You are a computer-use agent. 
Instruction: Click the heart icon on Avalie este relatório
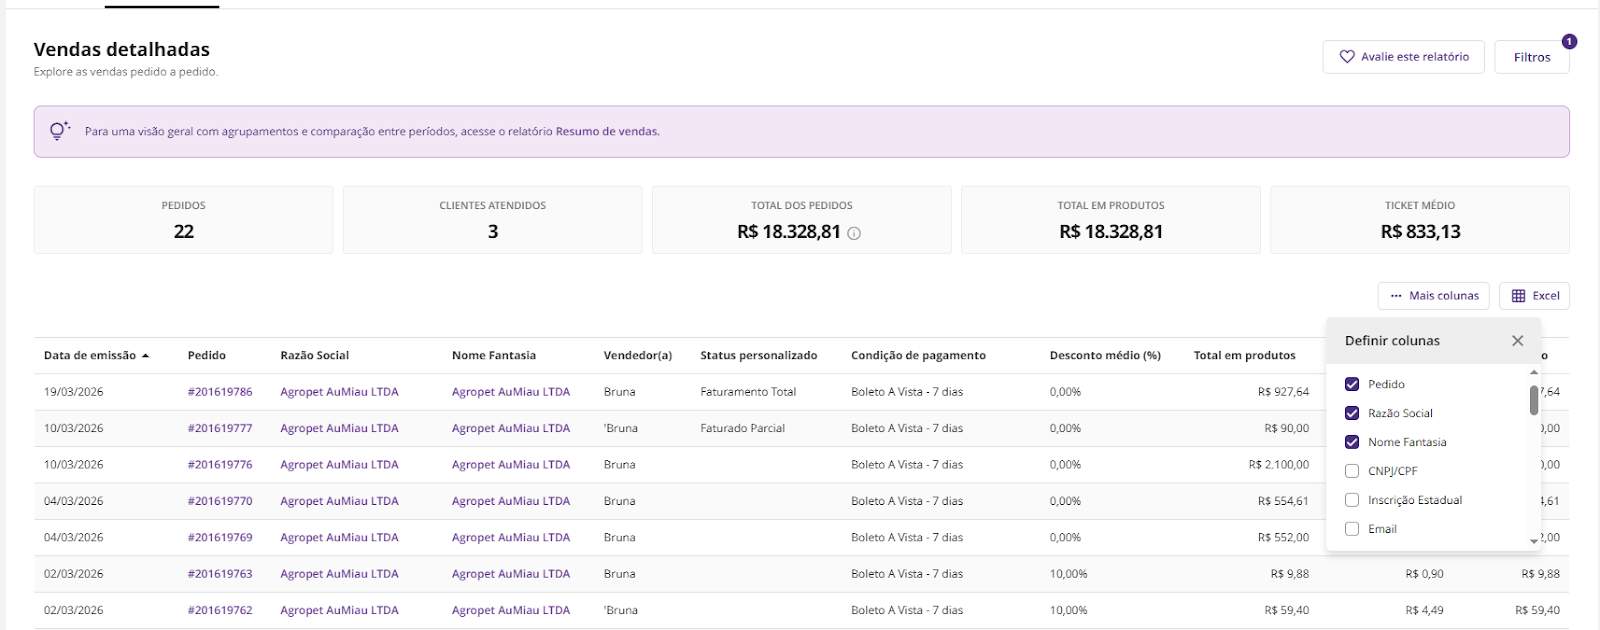coord(1347,57)
